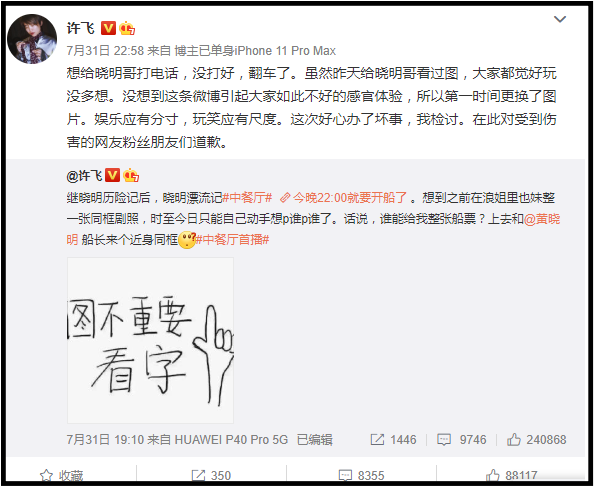This screenshot has height=487, width=594.
Task: Click the V badge in the reposted header
Action: point(113,175)
